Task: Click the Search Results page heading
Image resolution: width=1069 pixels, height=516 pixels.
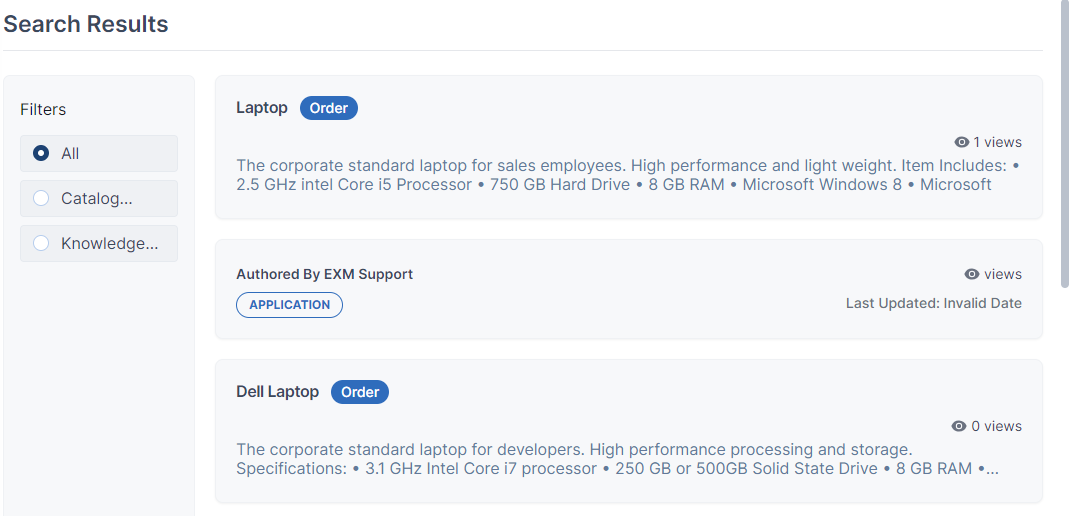Action: pos(86,24)
